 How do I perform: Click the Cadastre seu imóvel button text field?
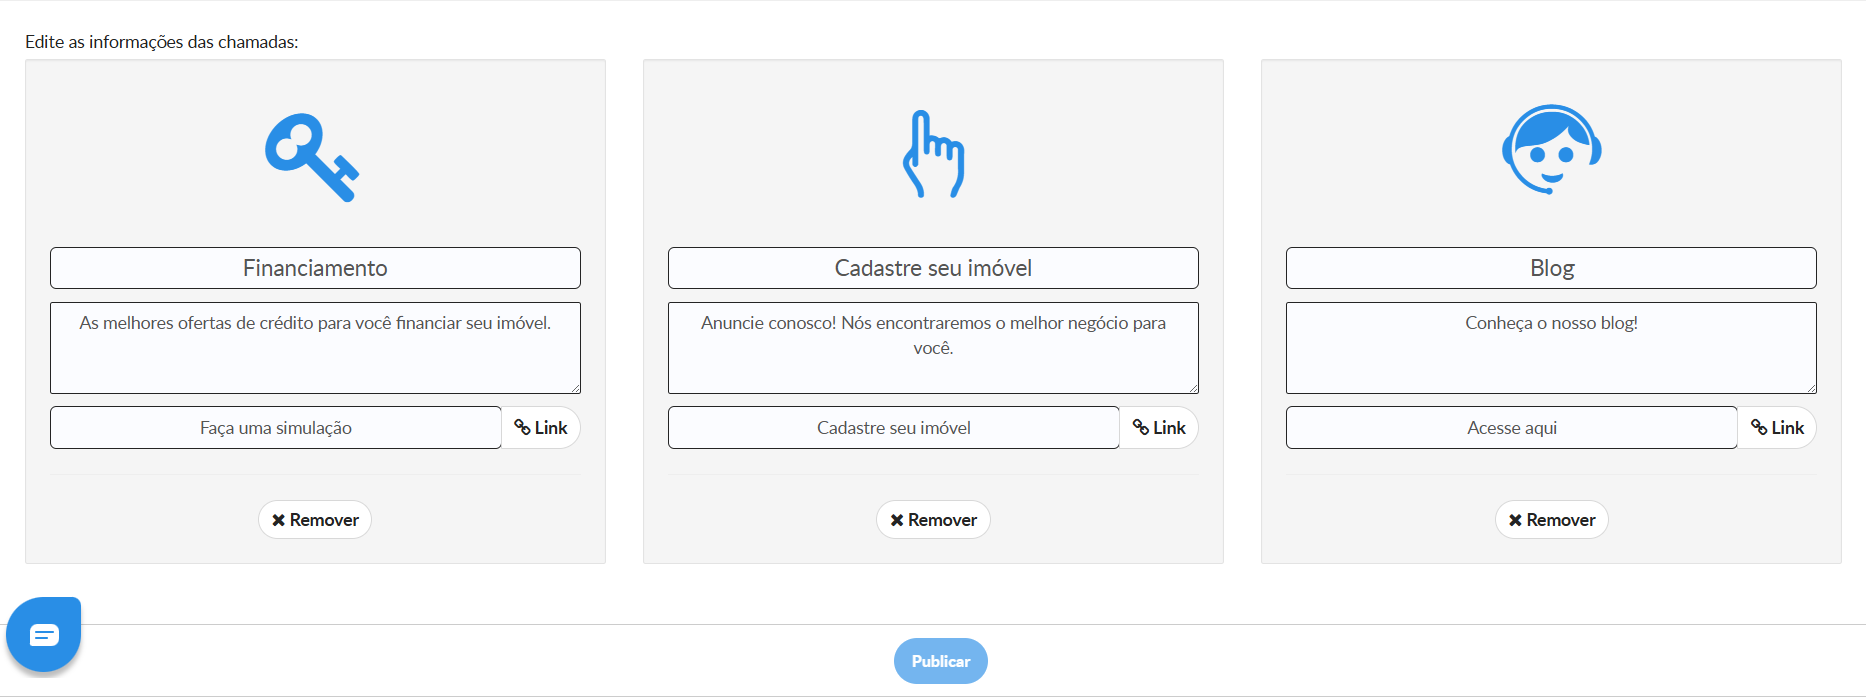tap(894, 428)
